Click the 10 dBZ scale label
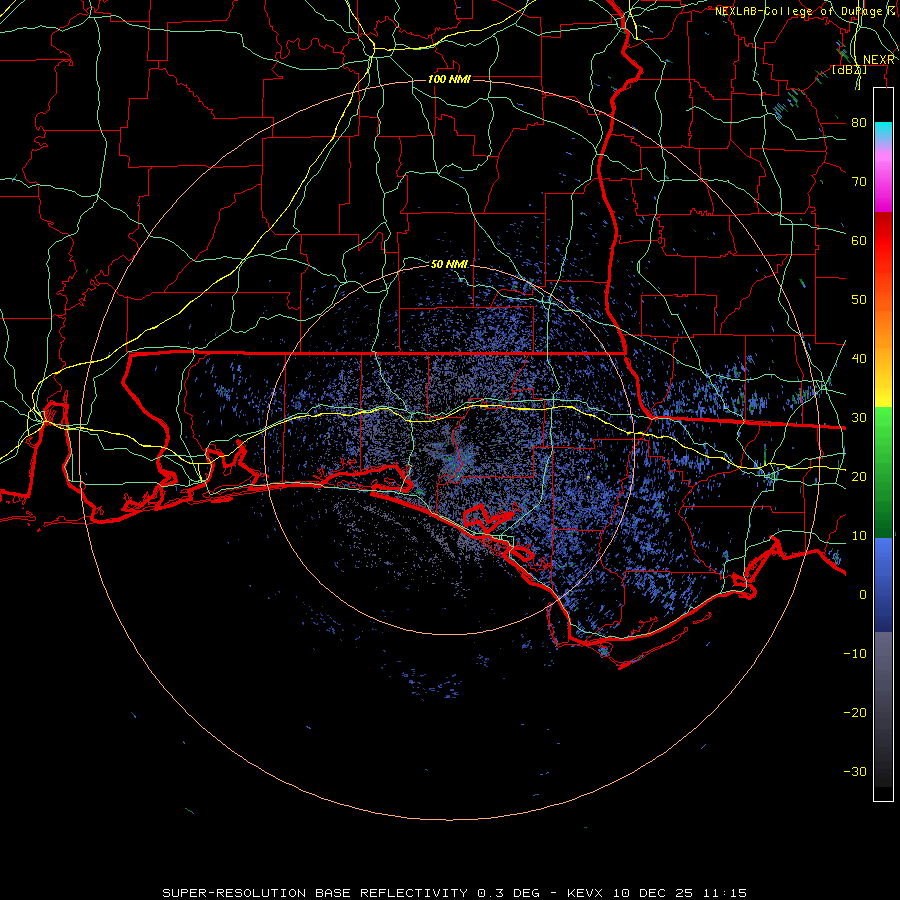Image resolution: width=900 pixels, height=900 pixels. [859, 536]
